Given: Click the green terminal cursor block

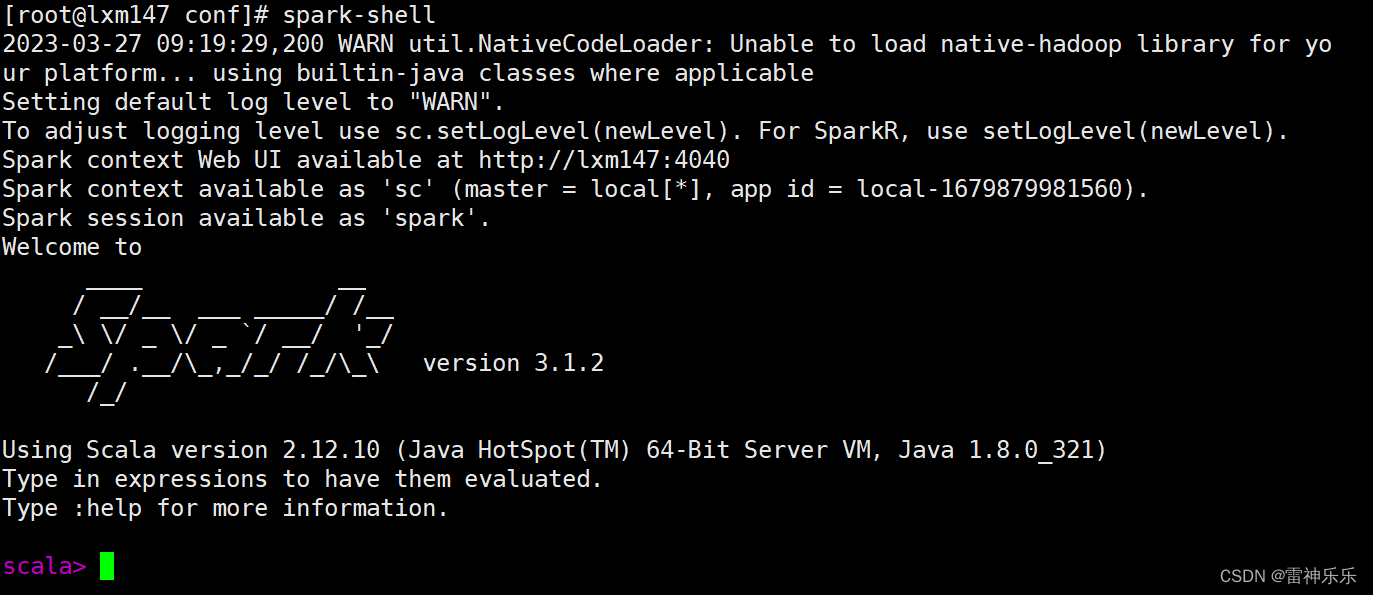Looking at the screenshot, I should (108, 566).
